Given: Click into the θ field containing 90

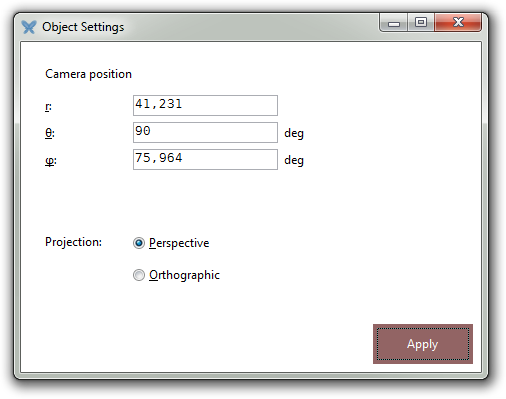Looking at the screenshot, I should [x=205, y=132].
